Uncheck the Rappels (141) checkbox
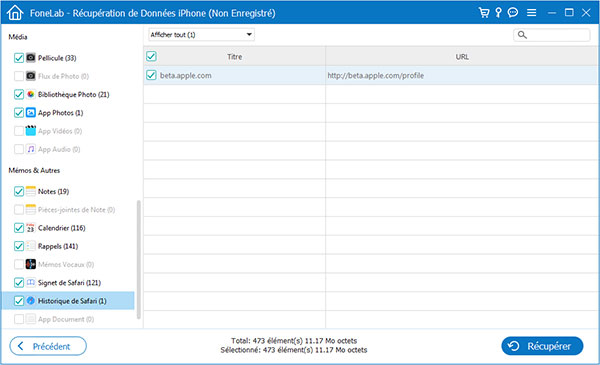Viewport: 600px width, 365px height. click(x=19, y=246)
